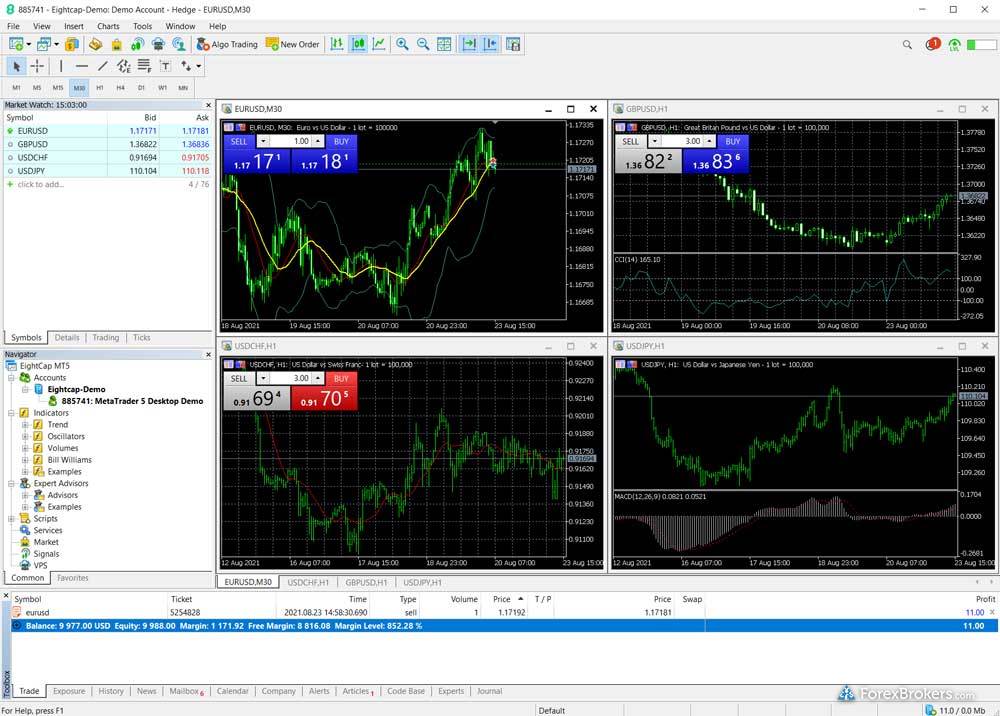Switch chart to line chart type
This screenshot has height=716, width=1000.
click(379, 44)
